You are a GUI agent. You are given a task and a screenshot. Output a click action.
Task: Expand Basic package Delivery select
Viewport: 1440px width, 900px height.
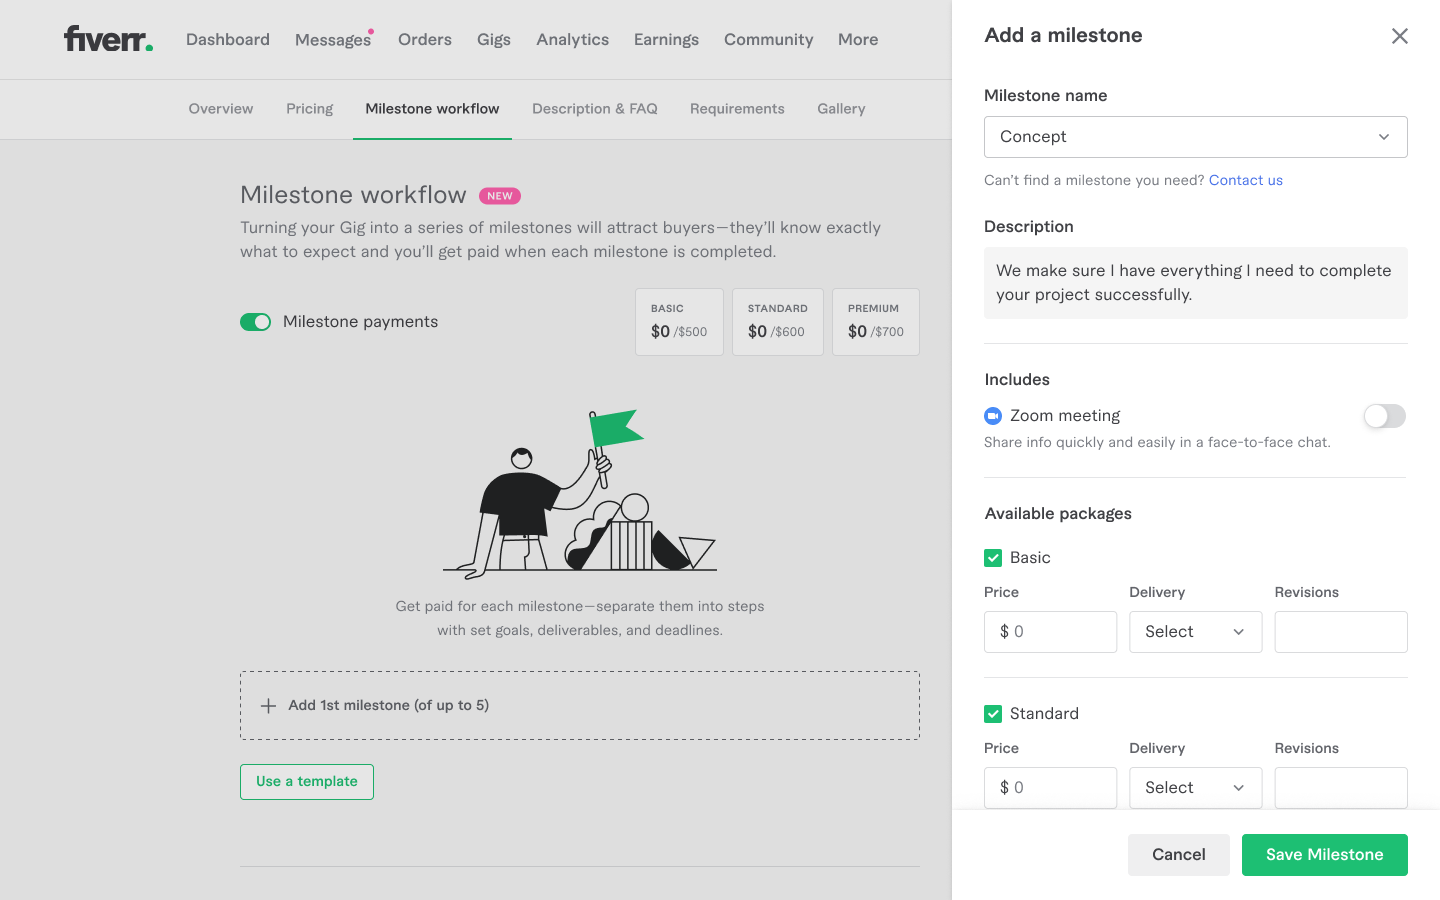[1195, 632]
